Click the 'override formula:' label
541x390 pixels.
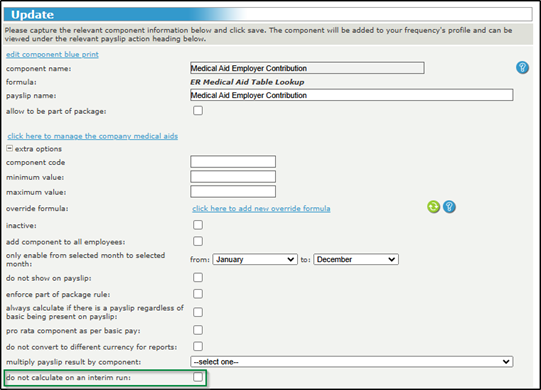tap(37, 208)
